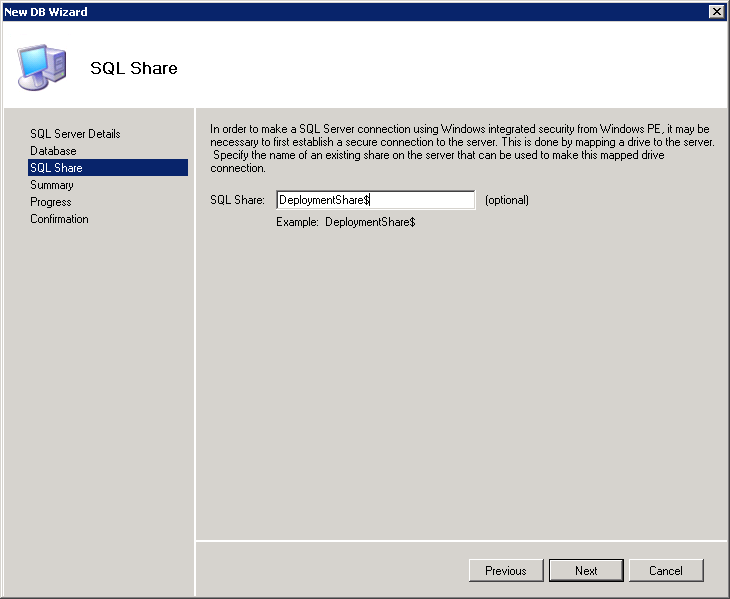Click Next to continue the wizard
The width and height of the screenshot is (730, 599).
[586, 571]
